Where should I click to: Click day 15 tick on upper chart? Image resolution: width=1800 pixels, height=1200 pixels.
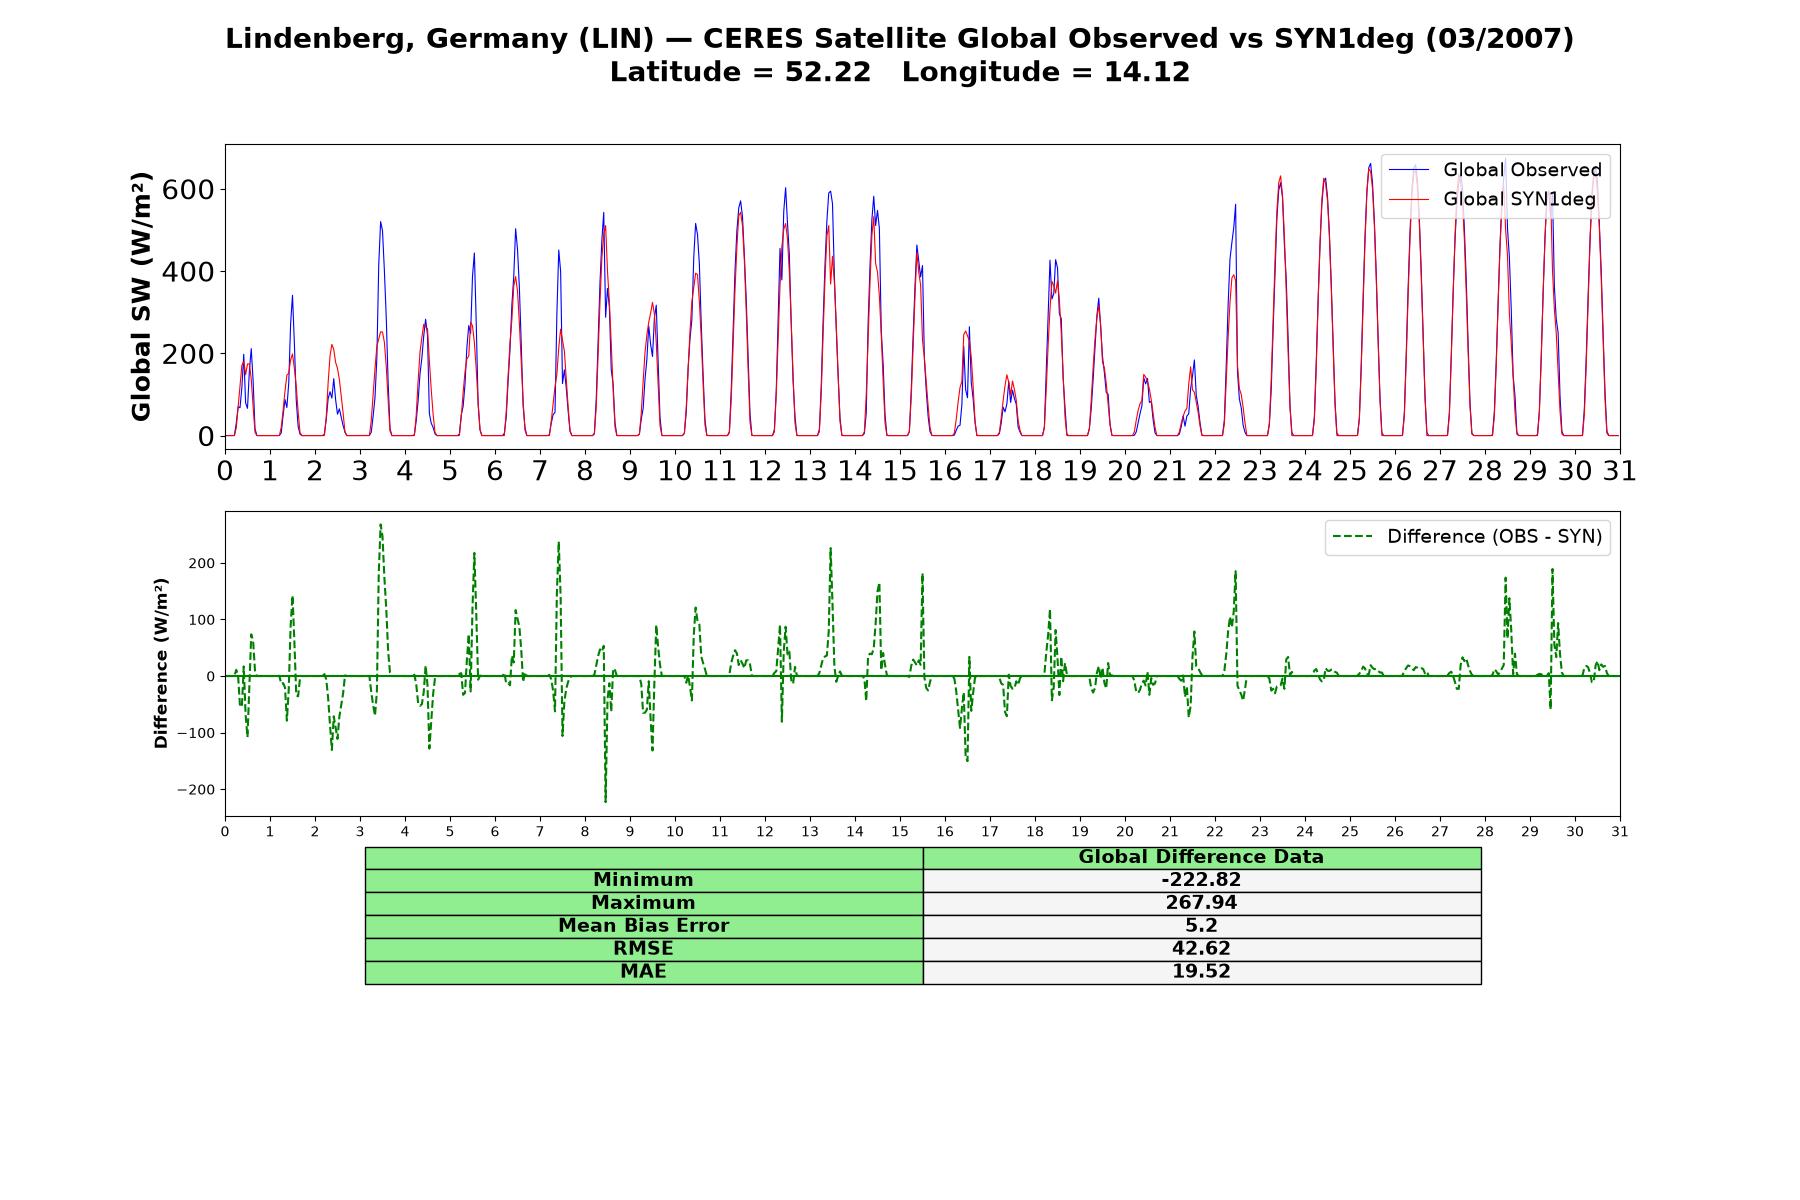pyautogui.click(x=900, y=471)
